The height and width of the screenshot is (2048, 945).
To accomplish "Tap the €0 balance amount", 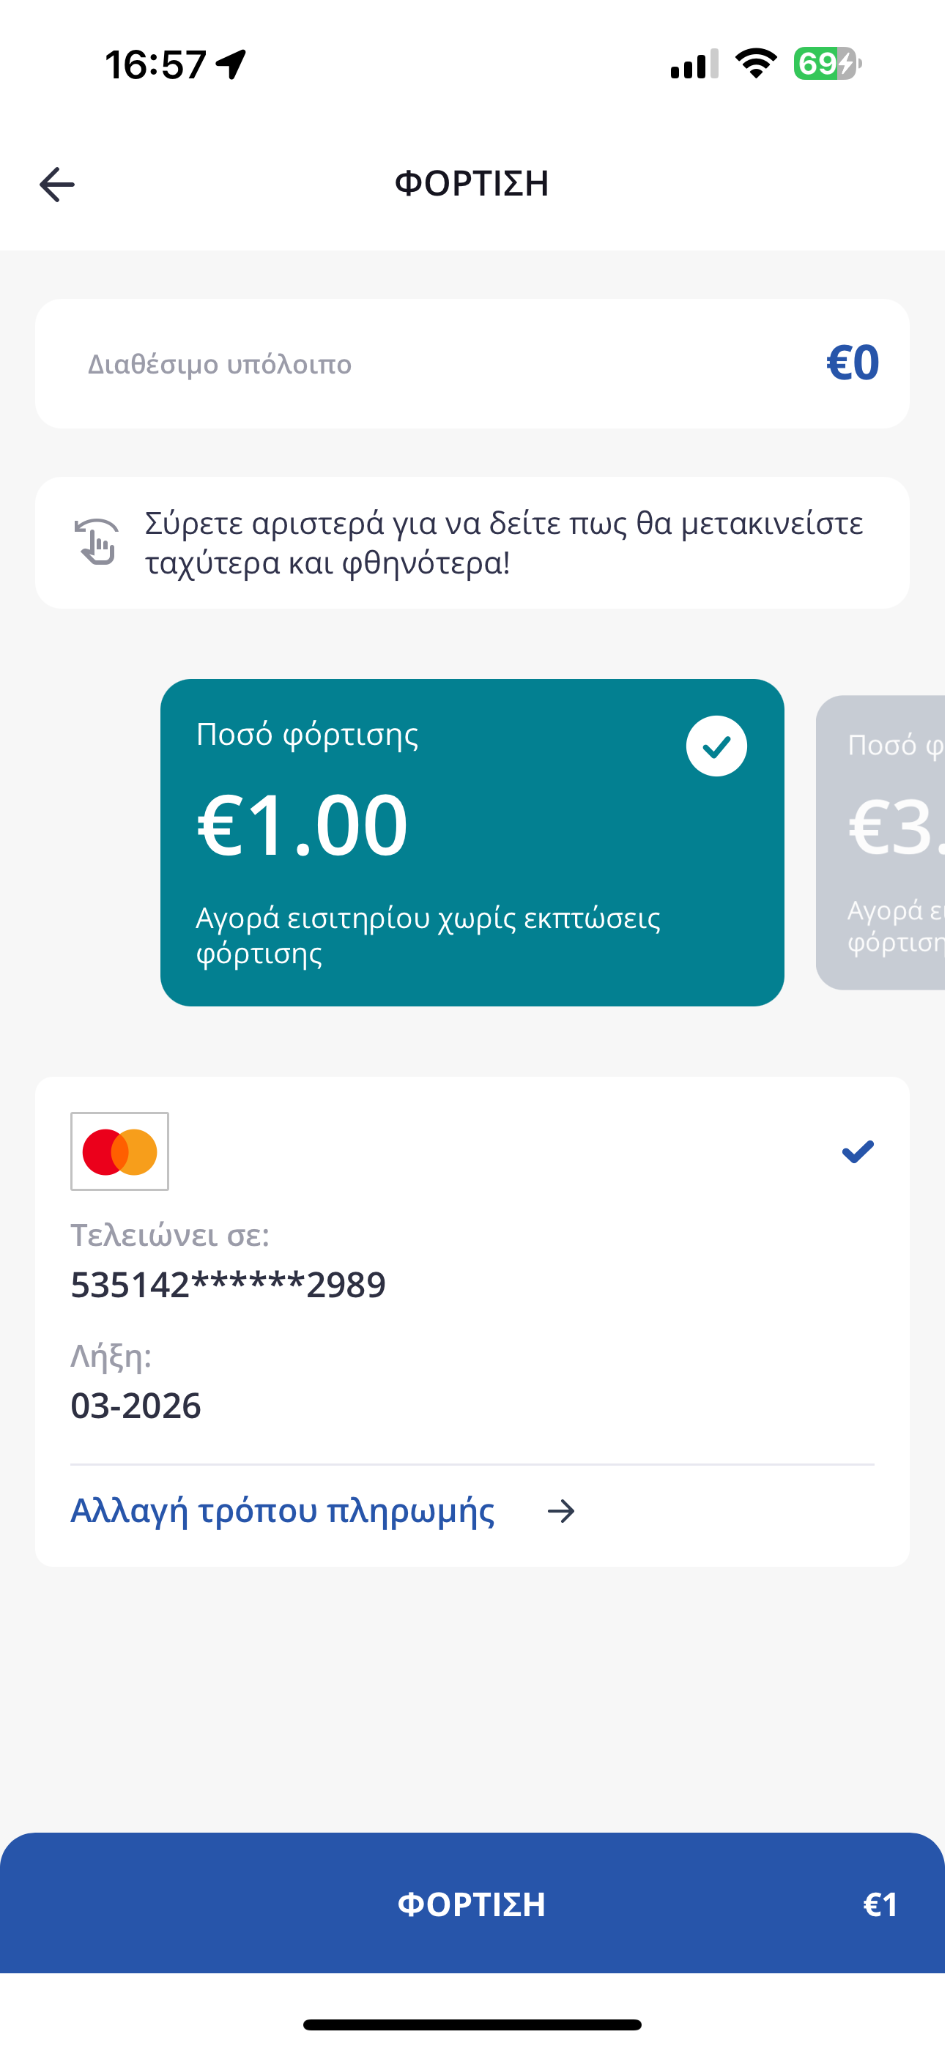I will pyautogui.click(x=852, y=363).
